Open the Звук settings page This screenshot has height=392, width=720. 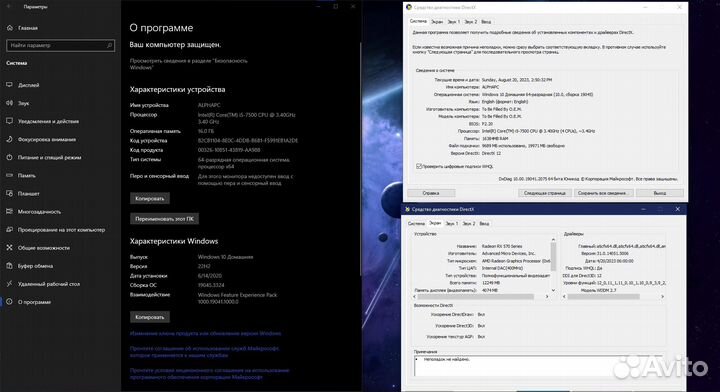click(x=18, y=103)
